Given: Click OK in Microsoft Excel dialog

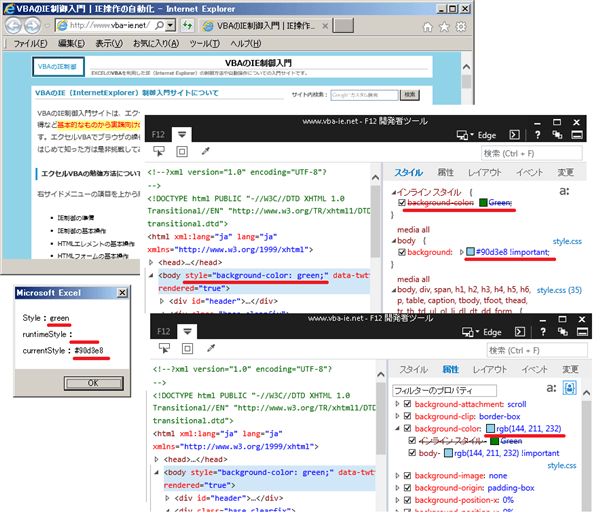Looking at the screenshot, I should pyautogui.click(x=94, y=383).
